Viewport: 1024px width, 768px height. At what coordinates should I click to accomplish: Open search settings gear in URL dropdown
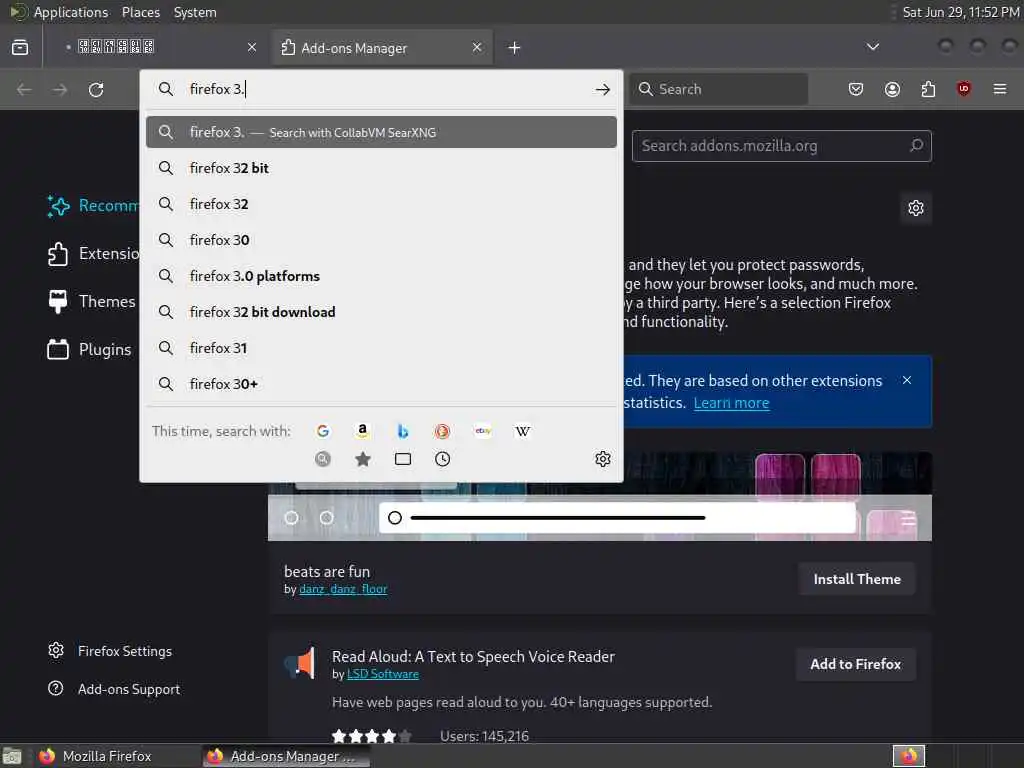603,459
